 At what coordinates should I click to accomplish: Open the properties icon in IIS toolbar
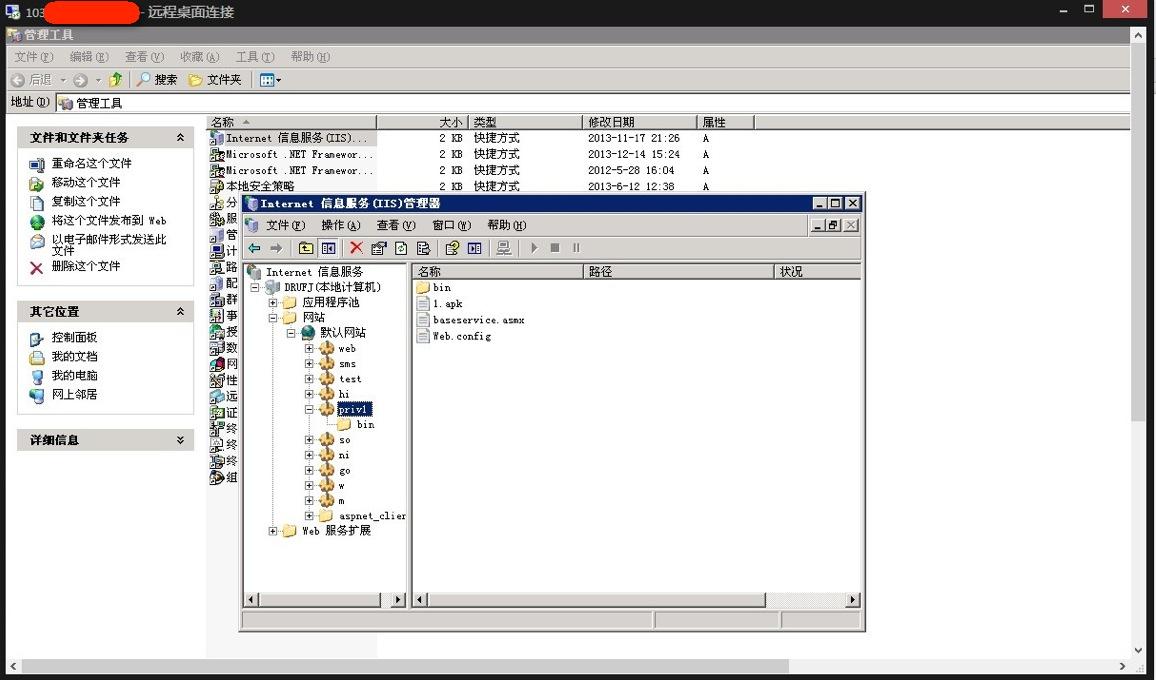pos(378,249)
